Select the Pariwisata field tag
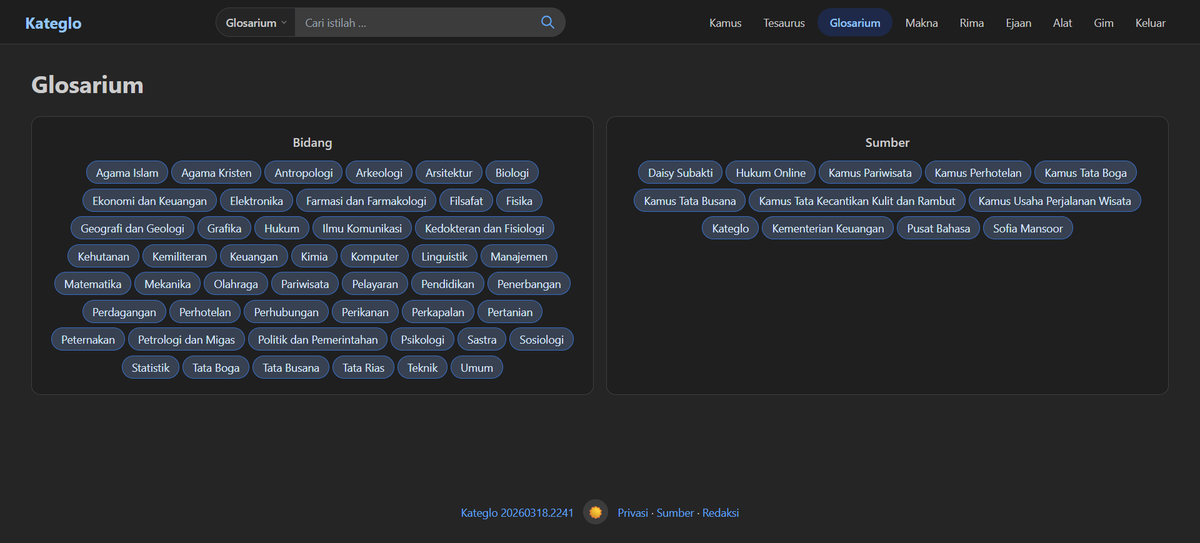Screen dimensions: 1200x543 (x=305, y=284)
